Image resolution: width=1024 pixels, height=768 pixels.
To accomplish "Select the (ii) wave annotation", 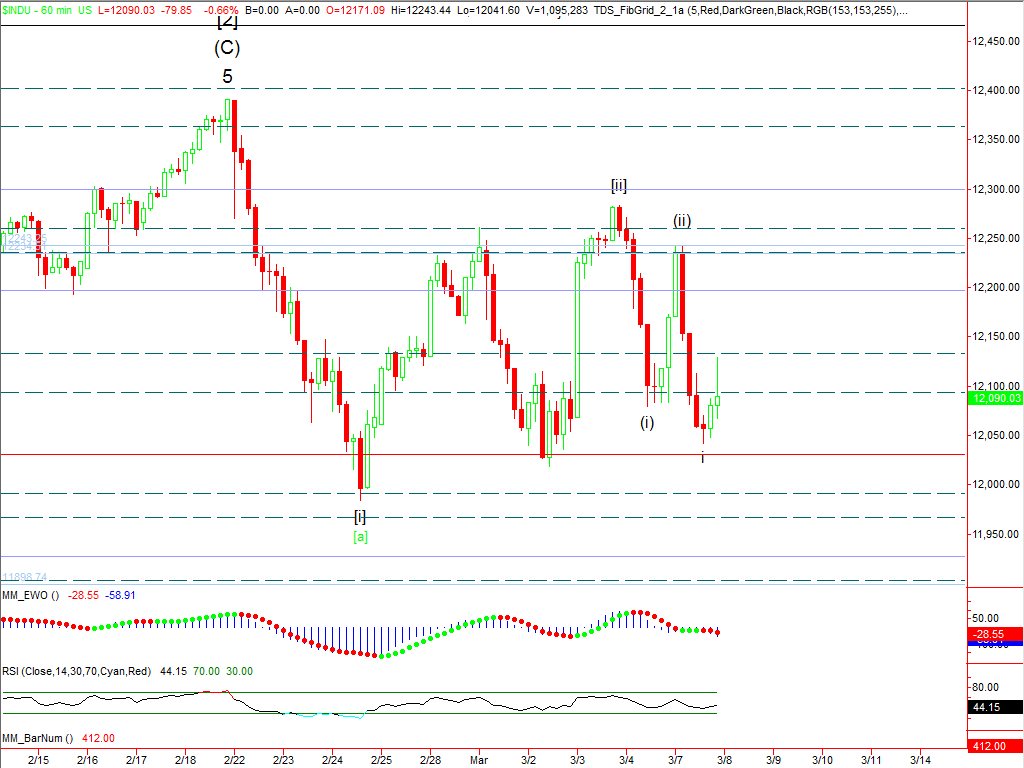I will pos(681,221).
